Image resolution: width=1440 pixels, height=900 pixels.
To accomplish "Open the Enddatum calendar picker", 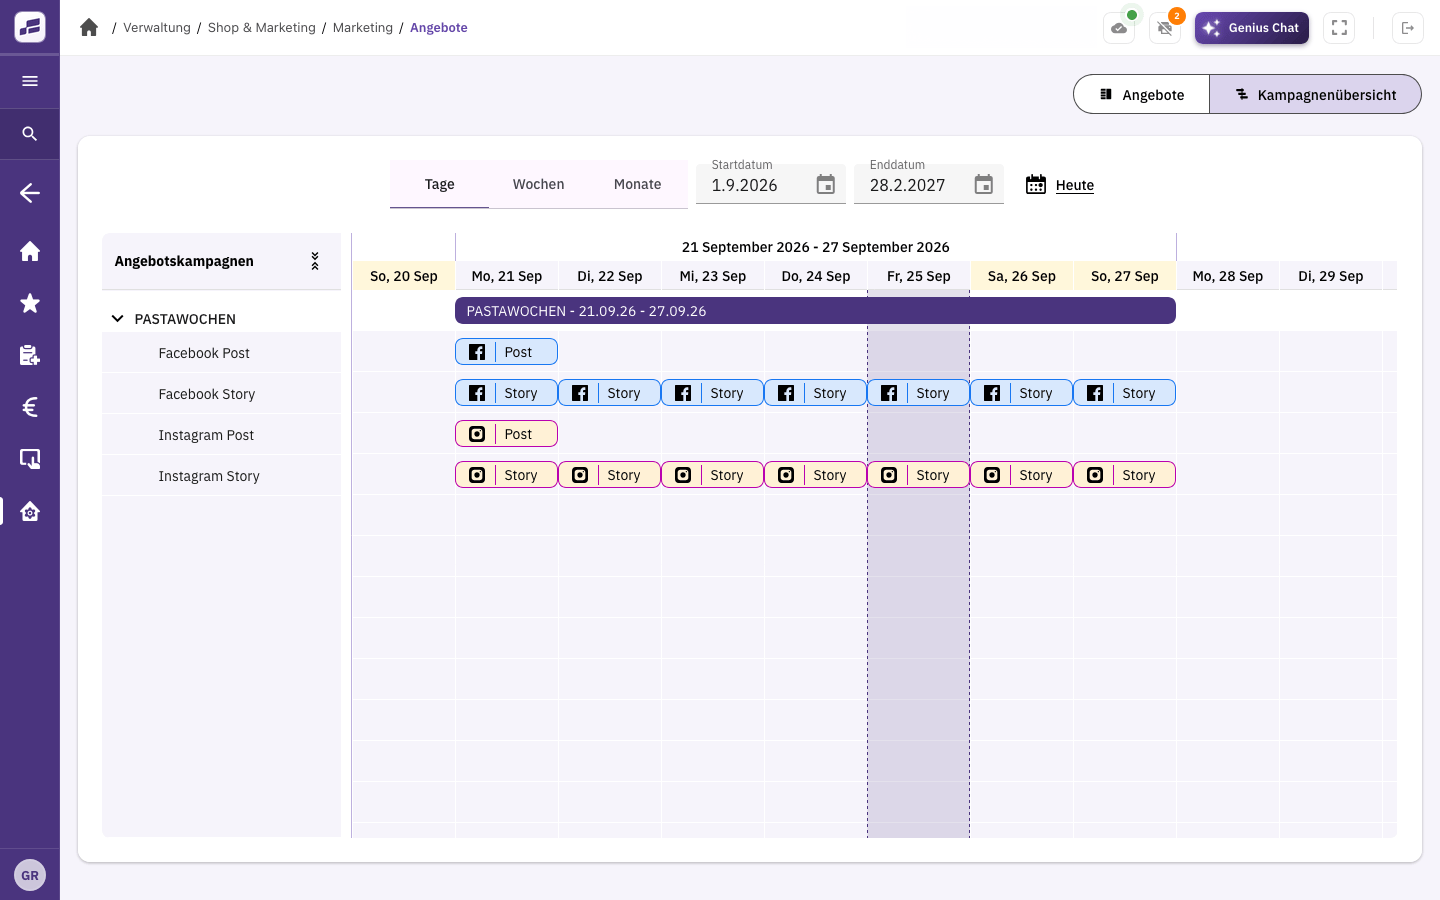I will 984,185.
